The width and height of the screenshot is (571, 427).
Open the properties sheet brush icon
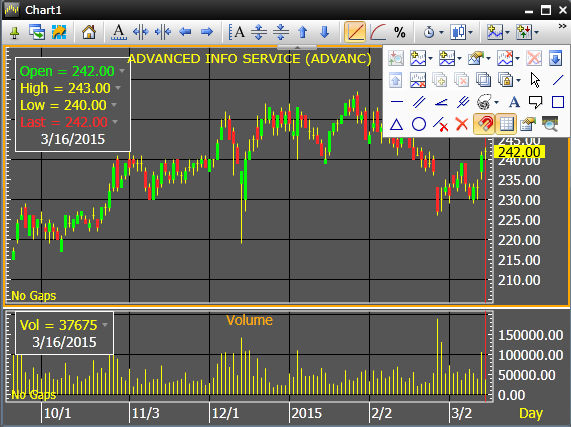(528, 124)
